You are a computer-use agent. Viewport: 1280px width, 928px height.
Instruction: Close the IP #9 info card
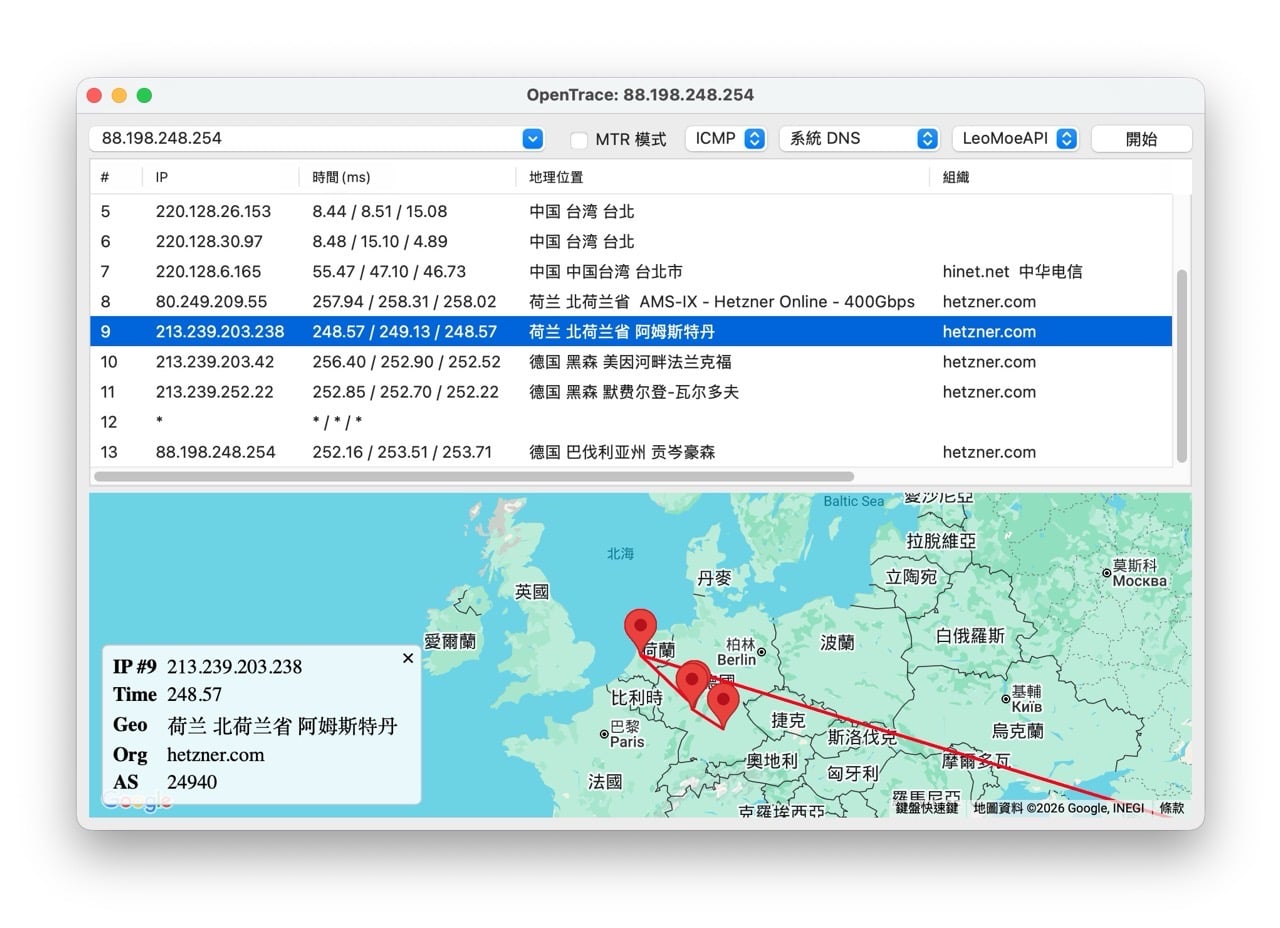click(408, 658)
